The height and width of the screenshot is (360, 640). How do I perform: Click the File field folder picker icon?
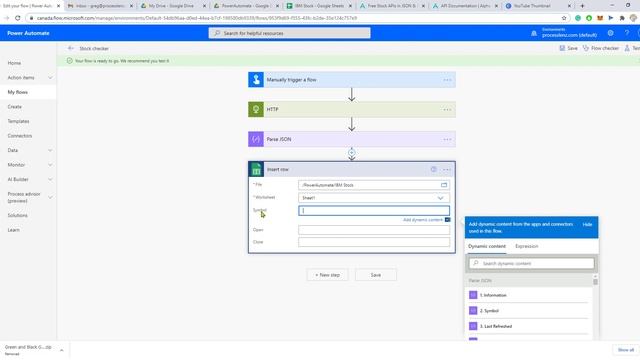click(444, 185)
